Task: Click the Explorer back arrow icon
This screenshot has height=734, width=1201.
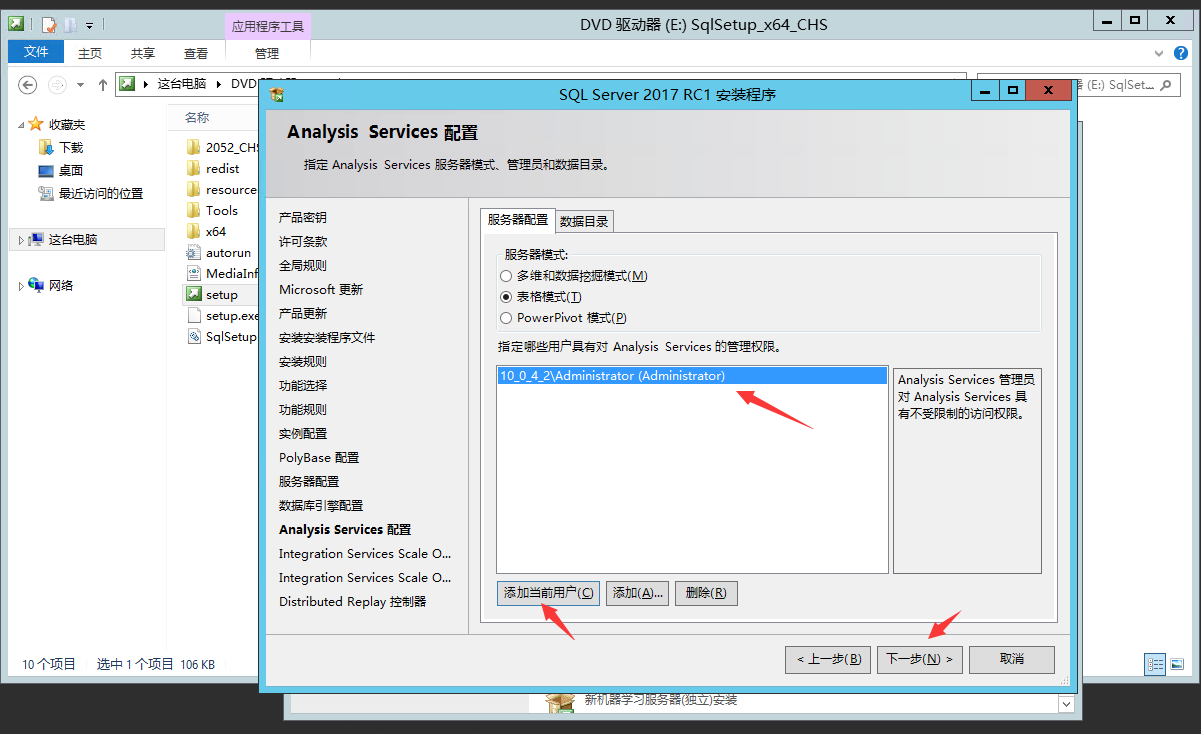Action: tap(28, 85)
